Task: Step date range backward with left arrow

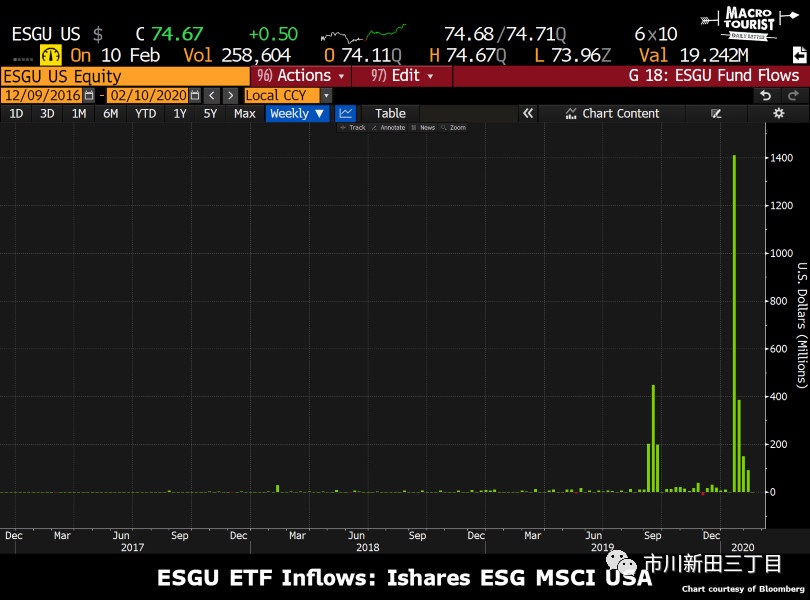Action: click(x=211, y=96)
